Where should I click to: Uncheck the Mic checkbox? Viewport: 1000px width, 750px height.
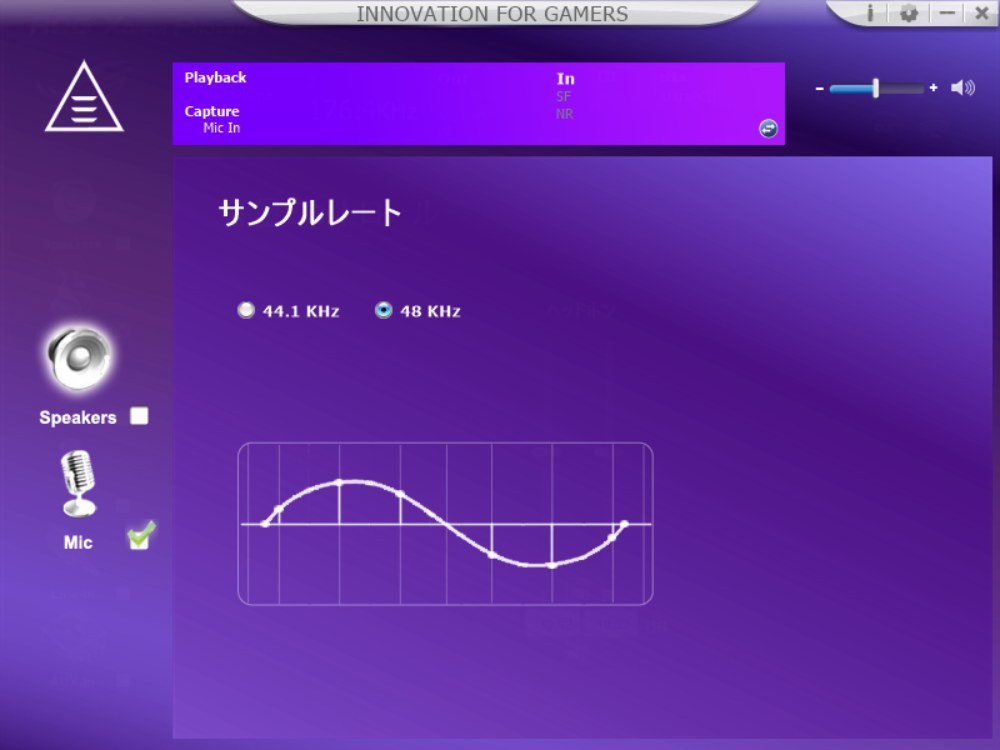(139, 538)
